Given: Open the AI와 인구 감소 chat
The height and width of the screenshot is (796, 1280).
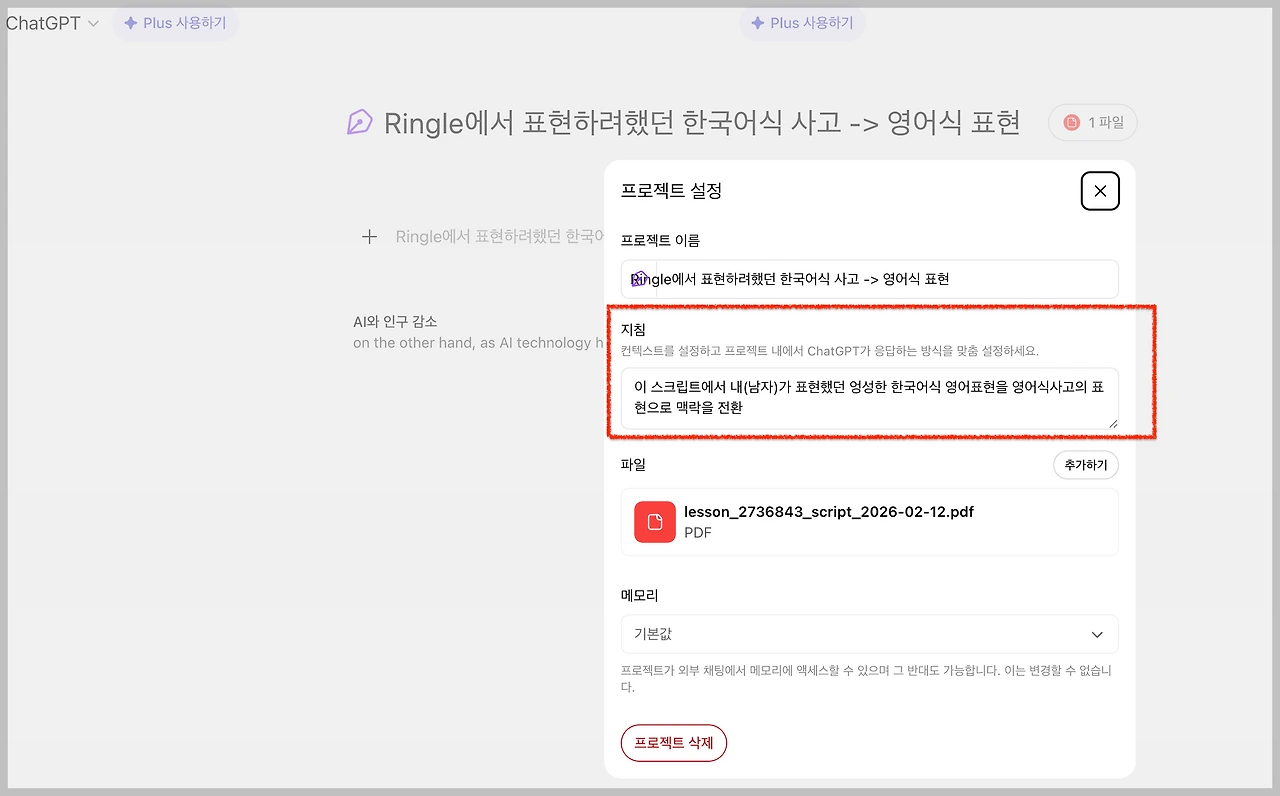Looking at the screenshot, I should click(478, 332).
